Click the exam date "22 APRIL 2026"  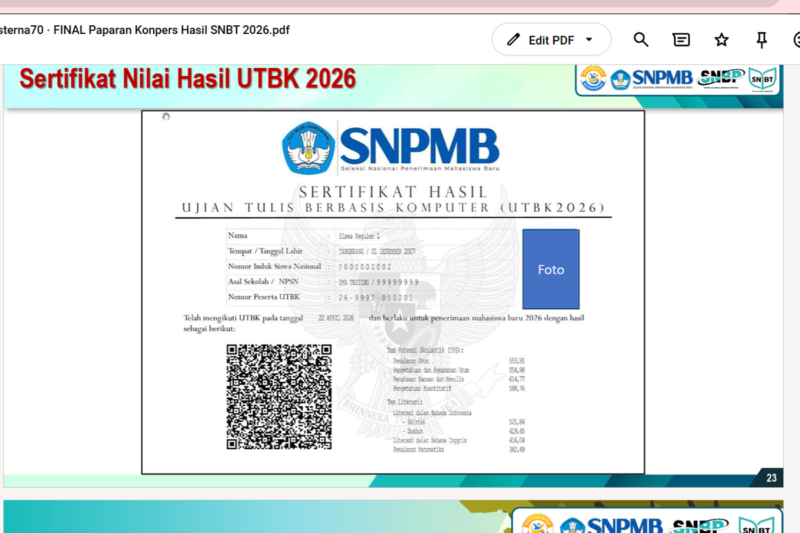[x=336, y=318]
